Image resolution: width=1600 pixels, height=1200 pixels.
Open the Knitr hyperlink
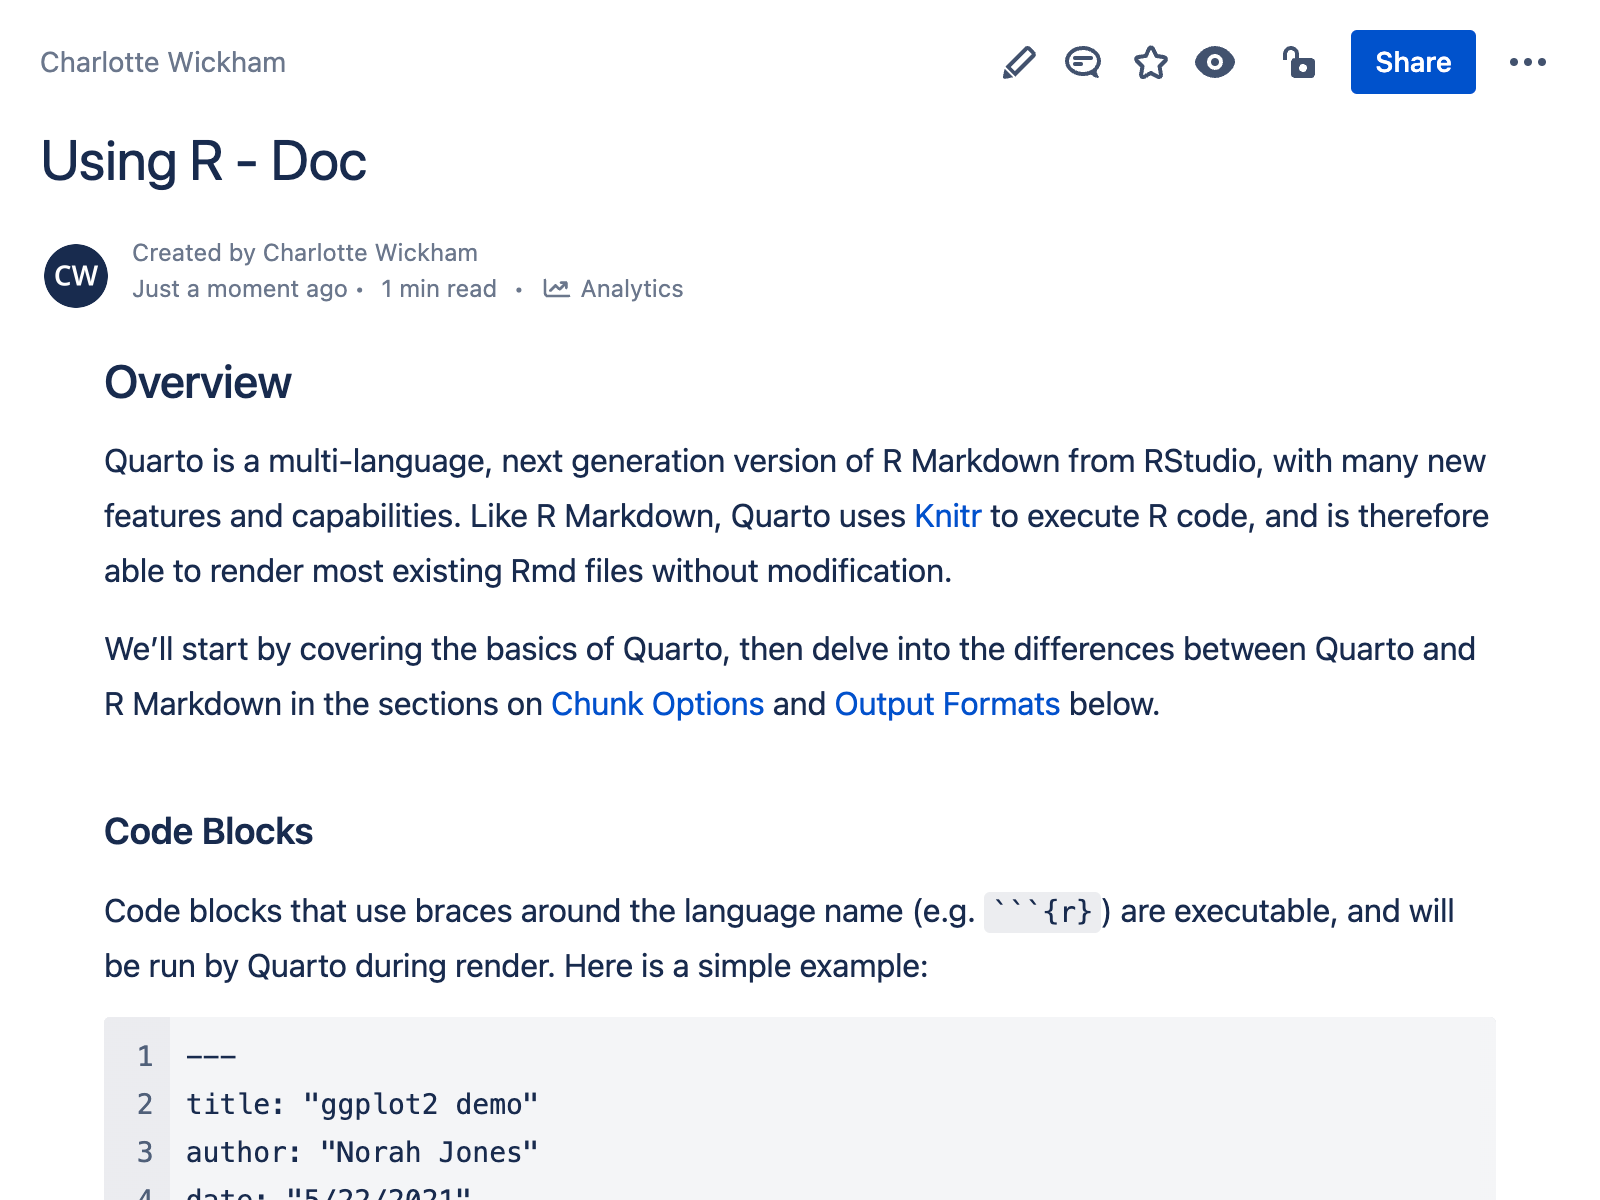coord(947,516)
